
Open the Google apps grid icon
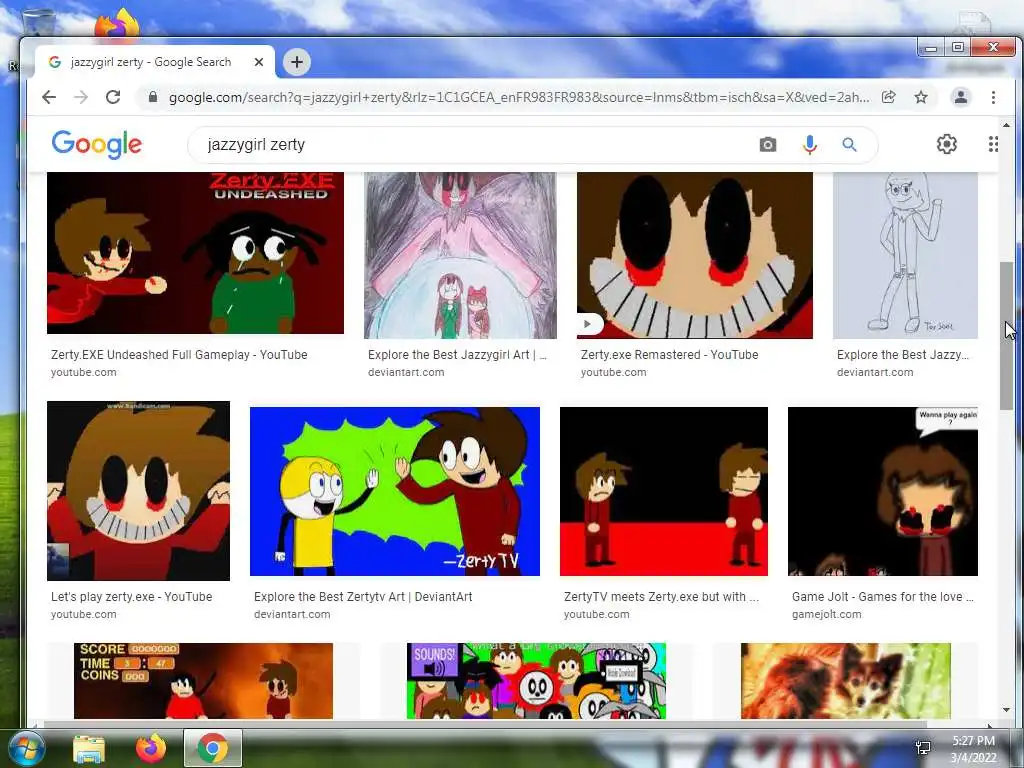(993, 144)
